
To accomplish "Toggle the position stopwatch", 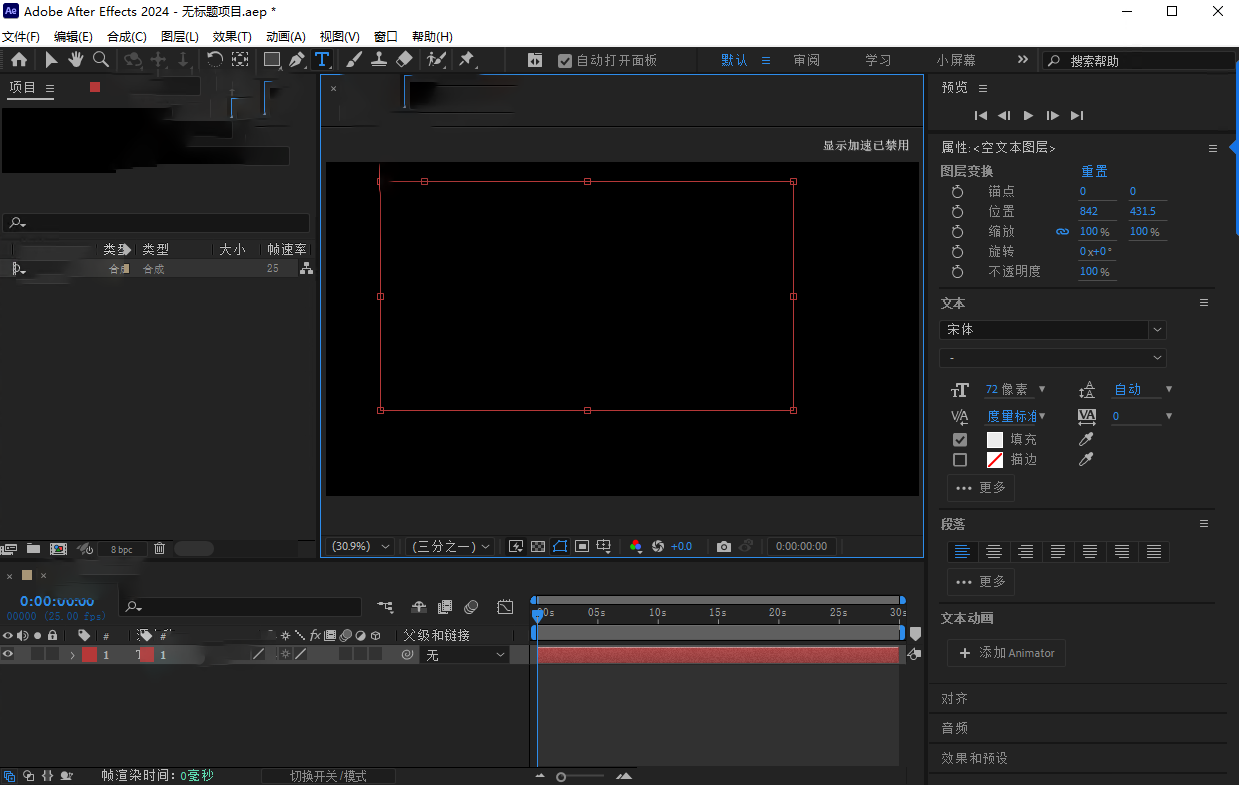I will (x=957, y=211).
